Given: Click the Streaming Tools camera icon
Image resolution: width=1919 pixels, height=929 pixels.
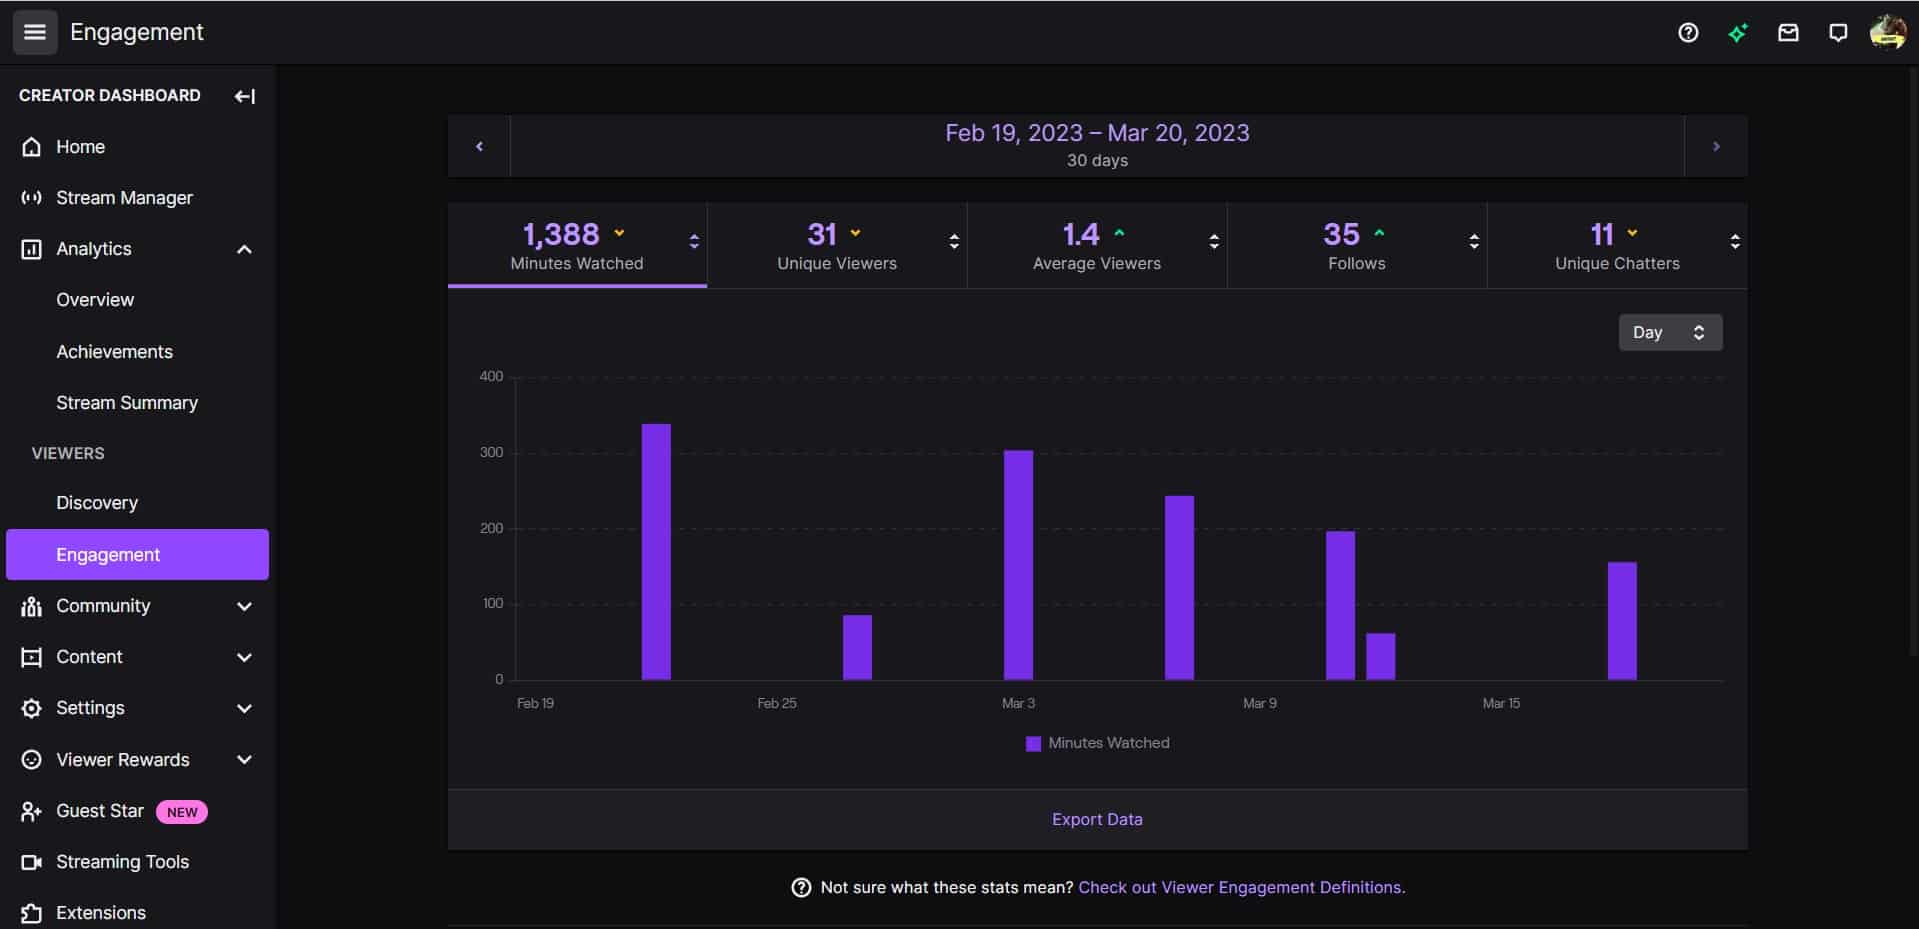Looking at the screenshot, I should [x=30, y=861].
